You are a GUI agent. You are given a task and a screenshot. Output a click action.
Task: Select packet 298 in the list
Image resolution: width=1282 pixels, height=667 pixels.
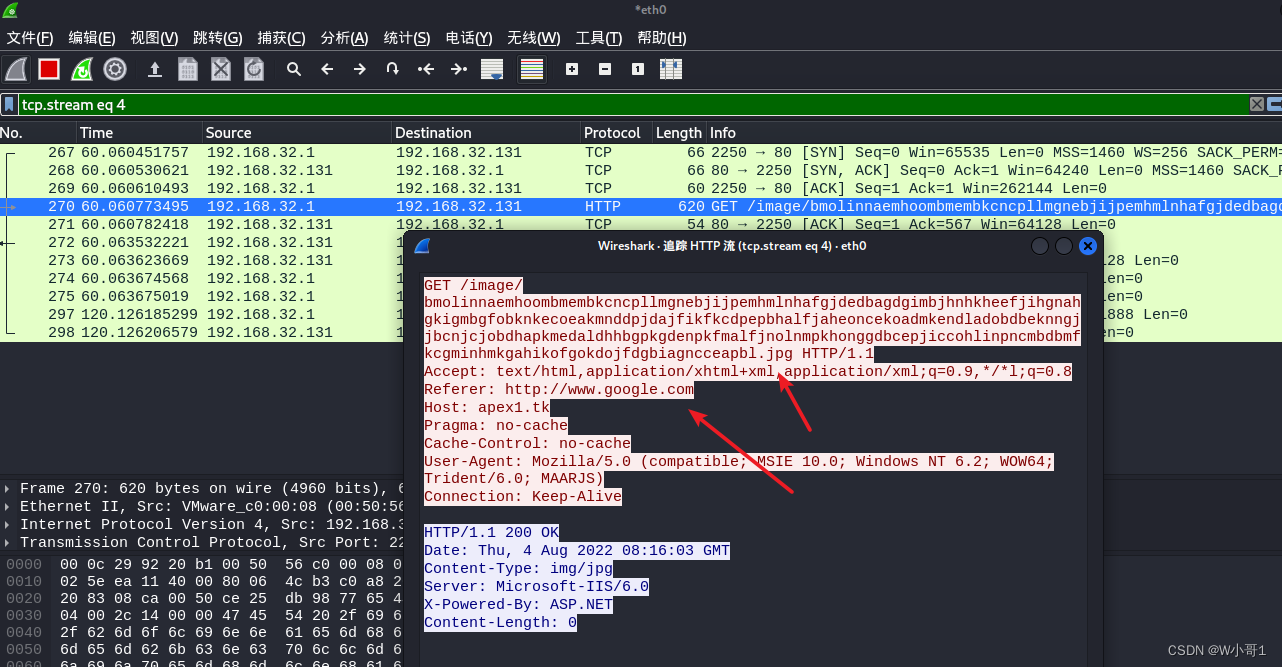click(201, 332)
